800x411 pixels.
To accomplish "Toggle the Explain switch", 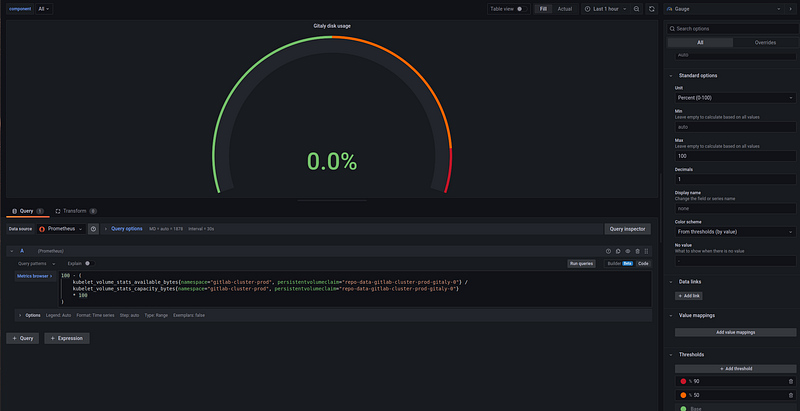I will [89, 264].
